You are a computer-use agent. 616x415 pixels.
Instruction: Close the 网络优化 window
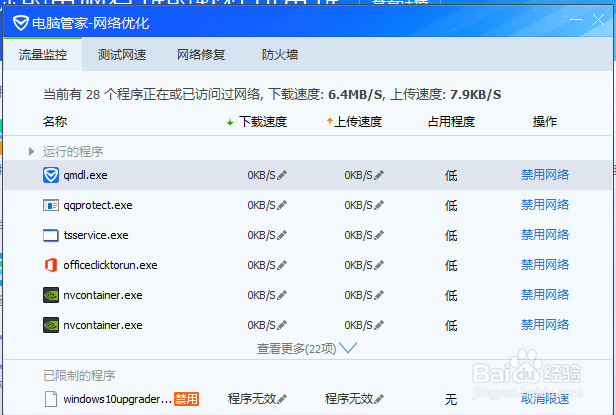598,19
